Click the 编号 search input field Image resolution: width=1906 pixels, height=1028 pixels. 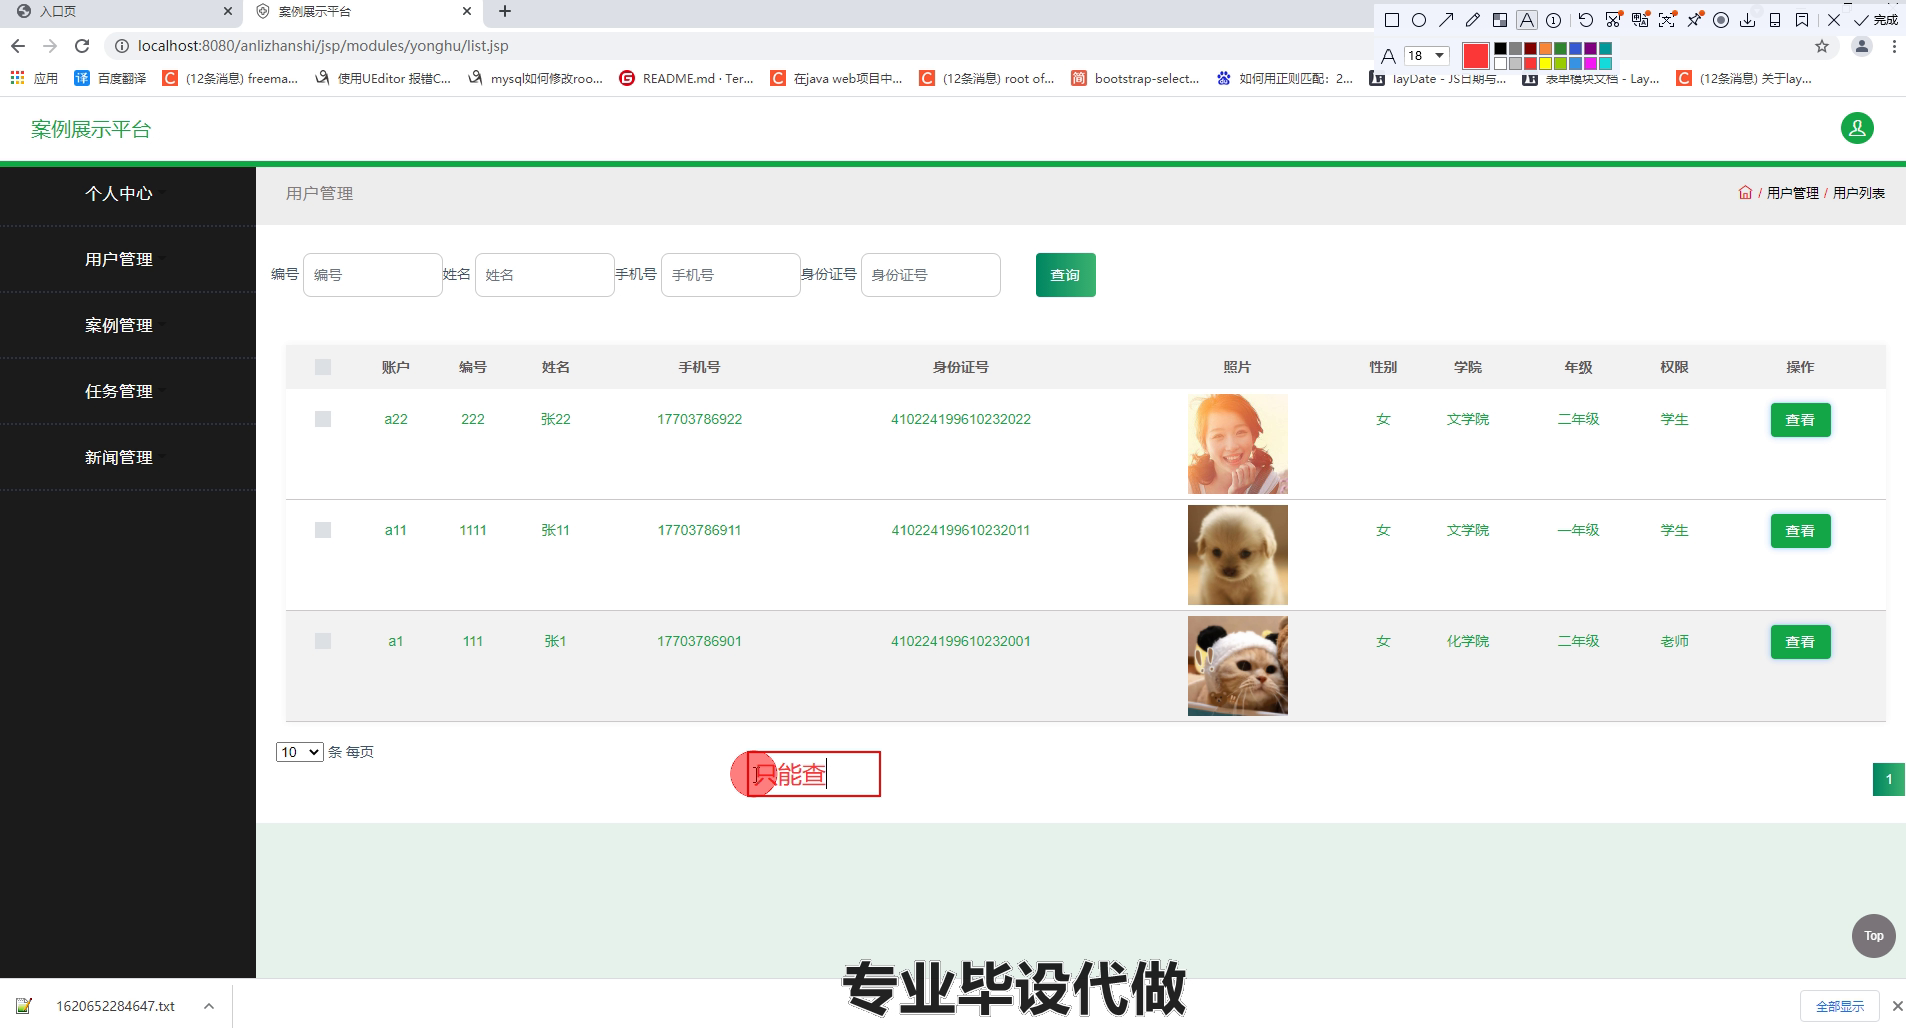click(372, 275)
